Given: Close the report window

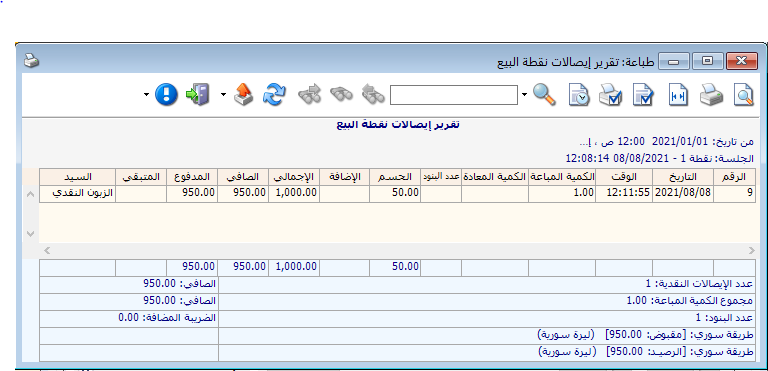Looking at the screenshot, I should (742, 62).
